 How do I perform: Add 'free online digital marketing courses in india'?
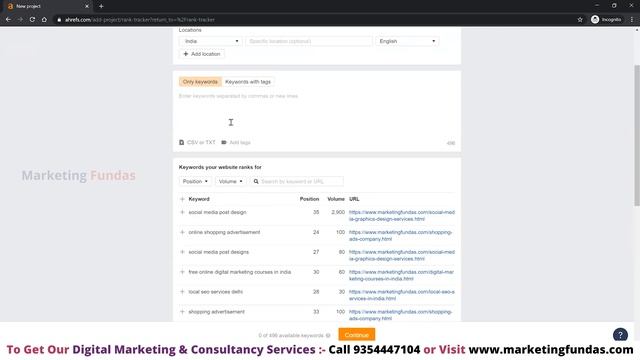click(182, 272)
